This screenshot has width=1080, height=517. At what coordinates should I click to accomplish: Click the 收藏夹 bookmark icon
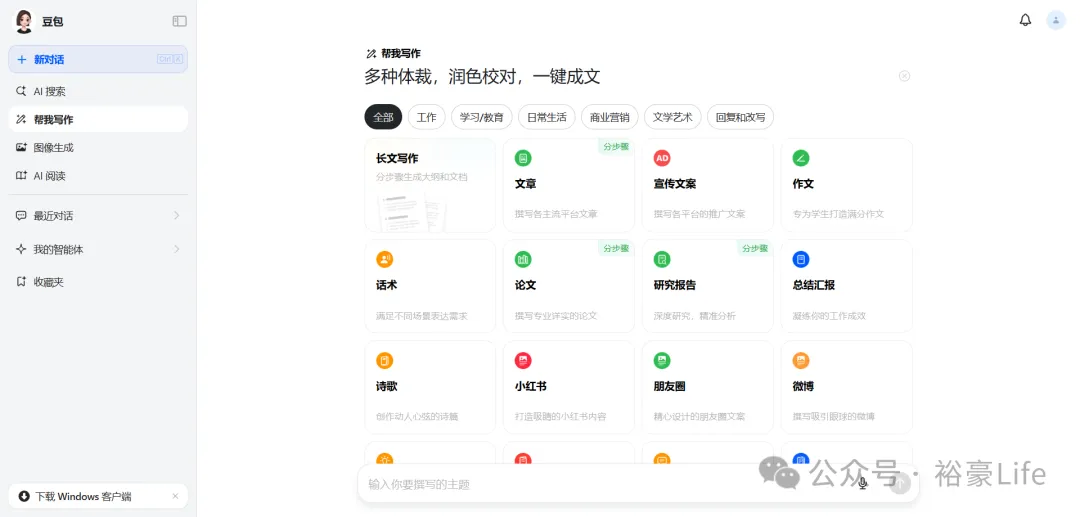point(21,282)
